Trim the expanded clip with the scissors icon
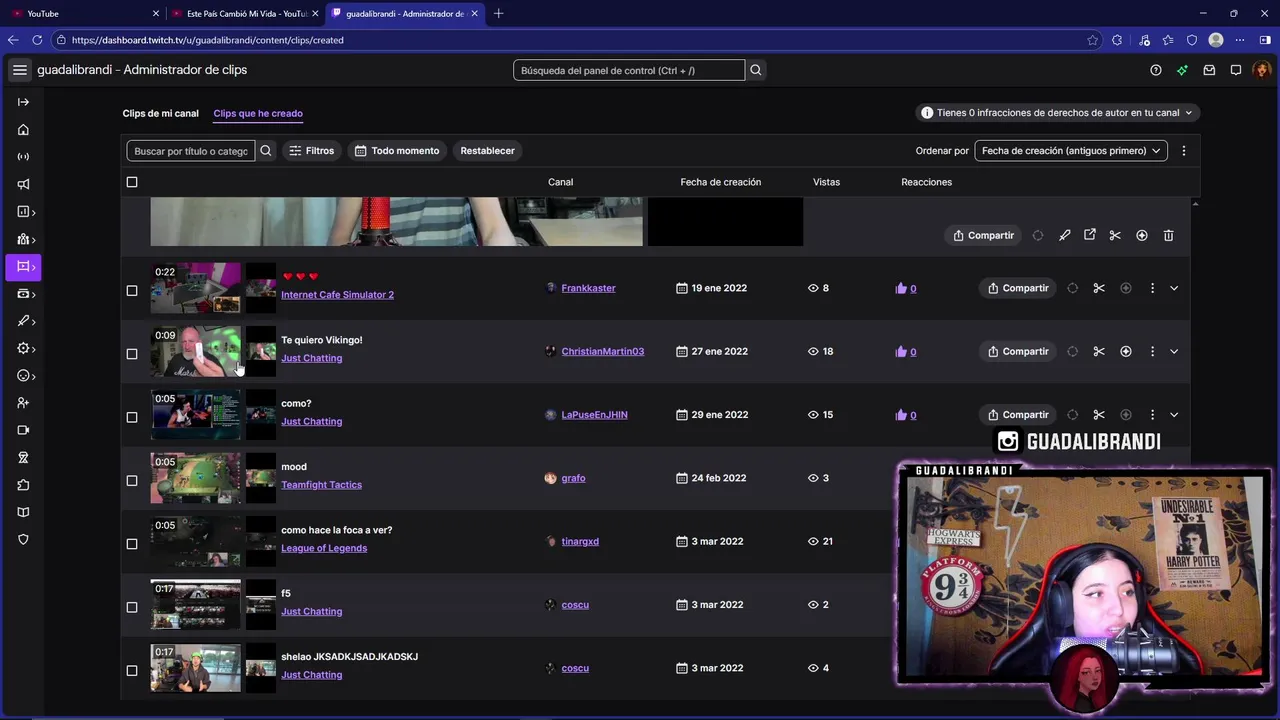The height and width of the screenshot is (720, 1280). [1115, 235]
